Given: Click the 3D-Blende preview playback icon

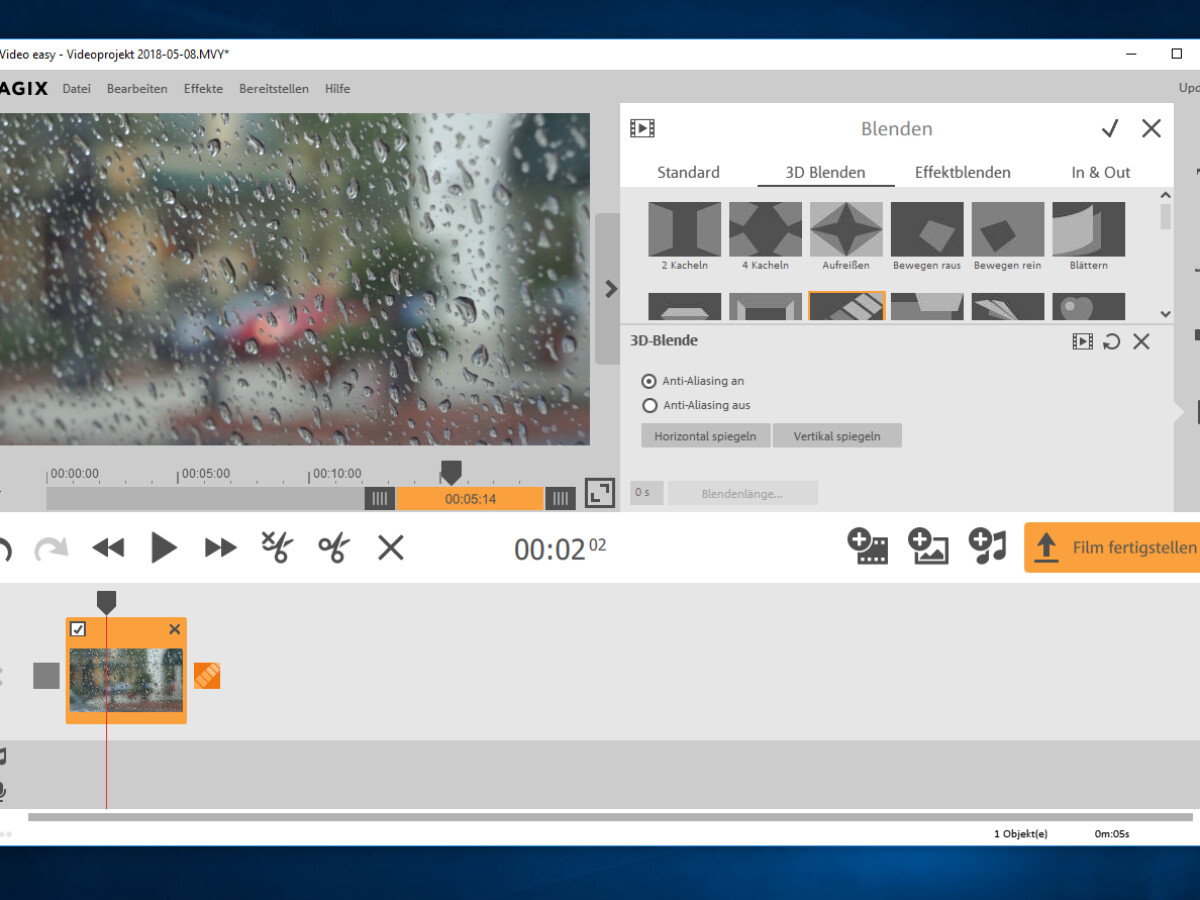Looking at the screenshot, I should [x=1082, y=341].
